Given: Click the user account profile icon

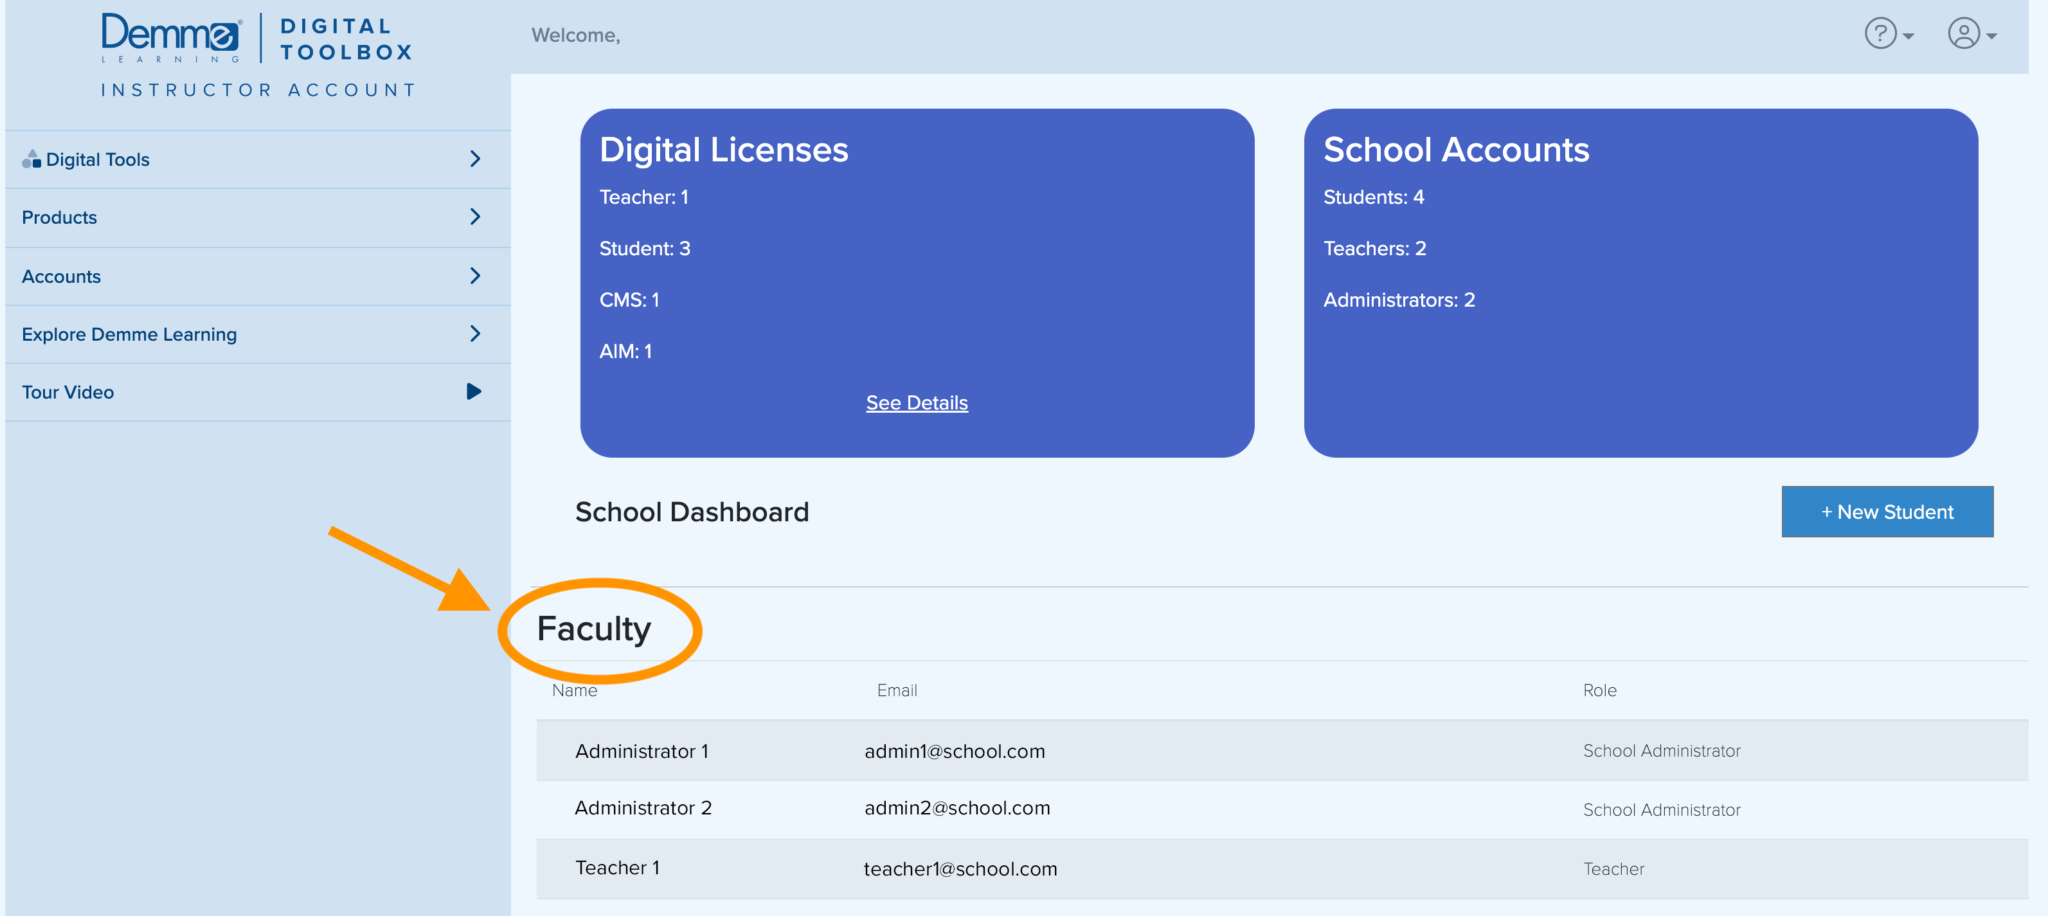Looking at the screenshot, I should pyautogui.click(x=1962, y=33).
